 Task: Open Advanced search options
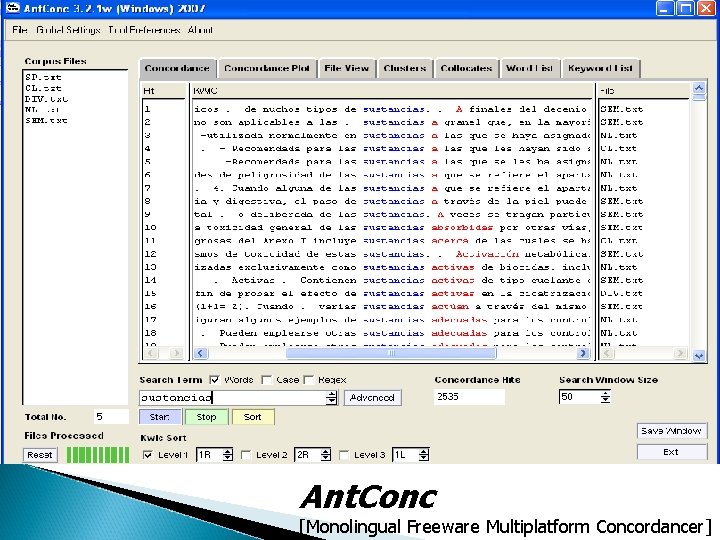click(x=372, y=398)
